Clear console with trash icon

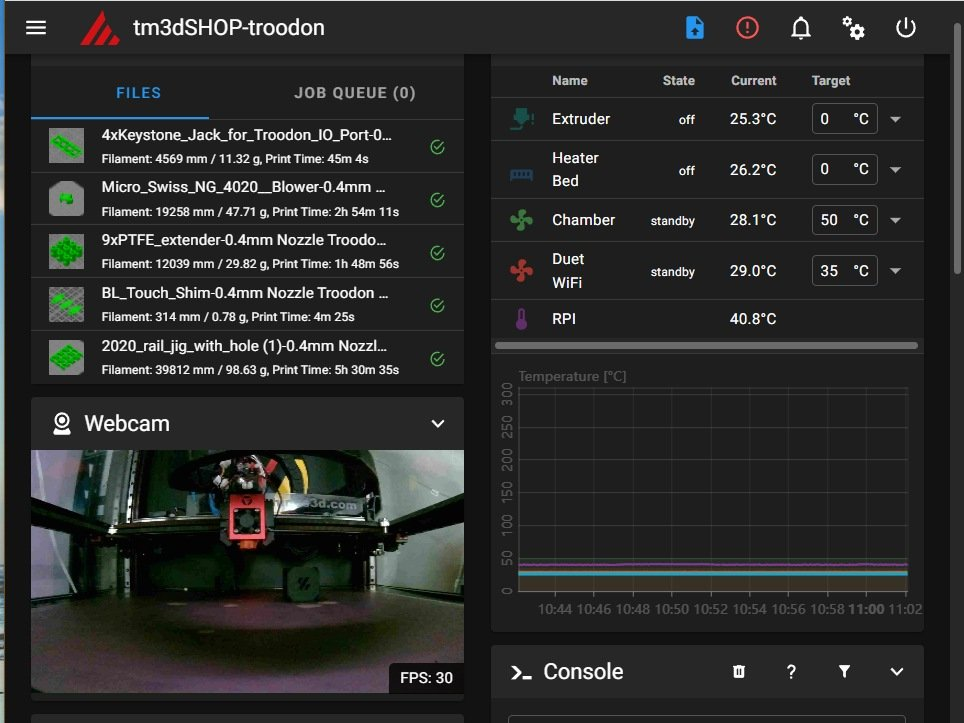coord(739,672)
